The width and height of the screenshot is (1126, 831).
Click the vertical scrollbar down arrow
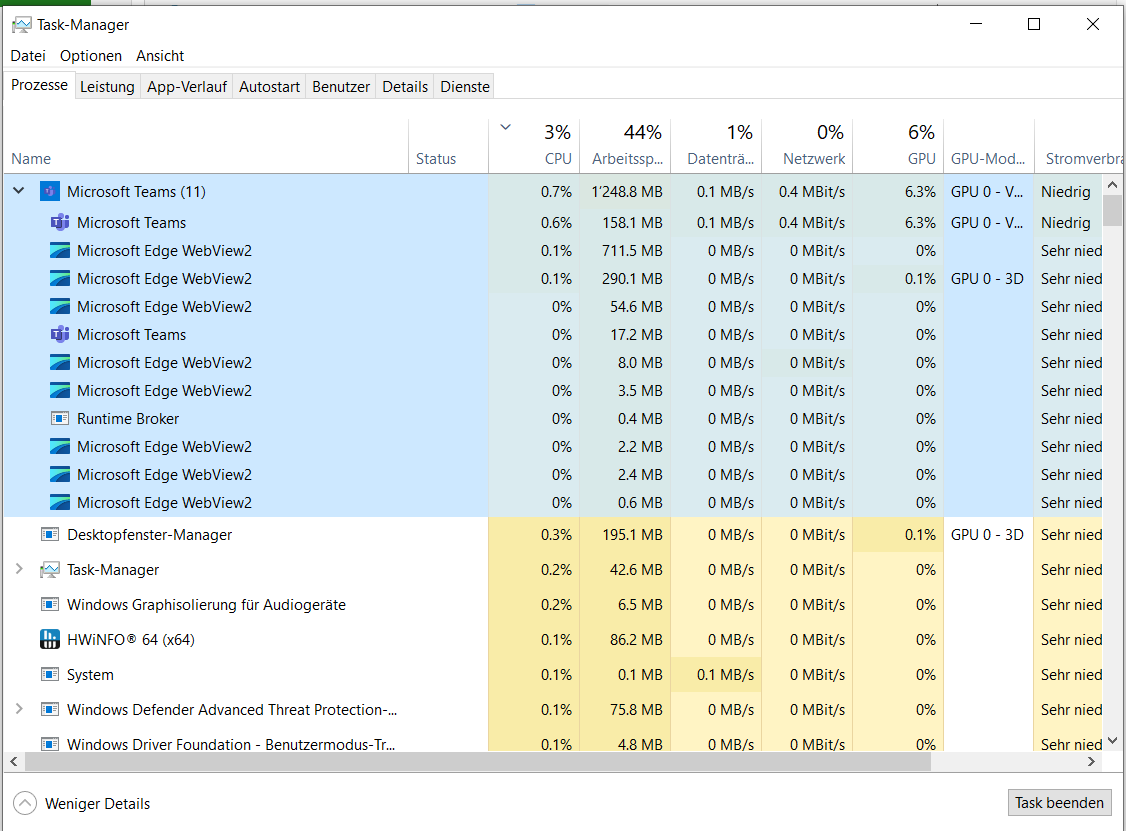(1112, 741)
